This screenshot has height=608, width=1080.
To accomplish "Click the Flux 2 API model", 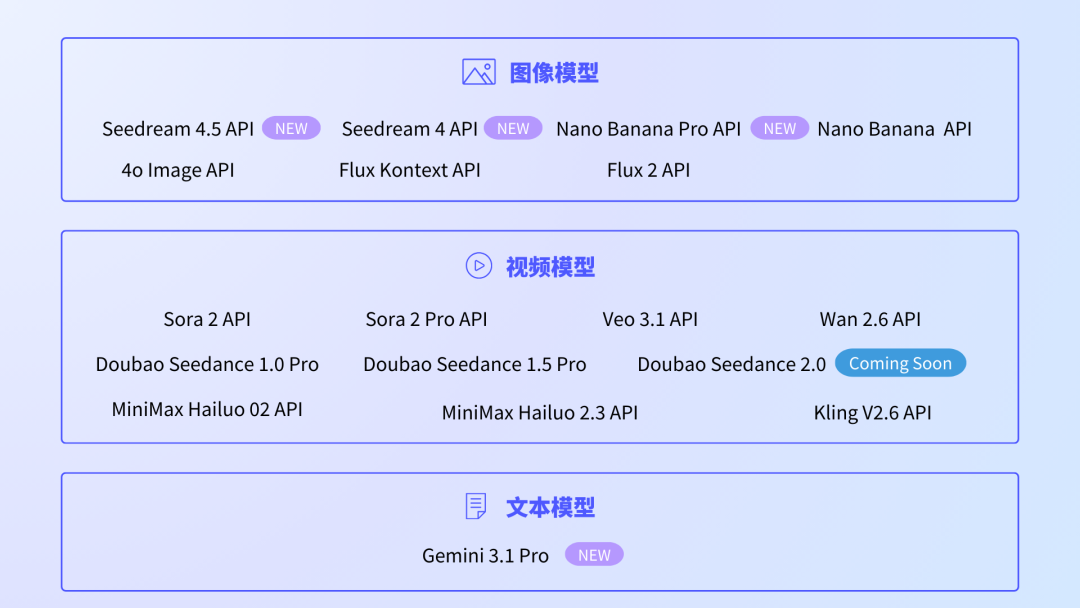I will coord(648,170).
